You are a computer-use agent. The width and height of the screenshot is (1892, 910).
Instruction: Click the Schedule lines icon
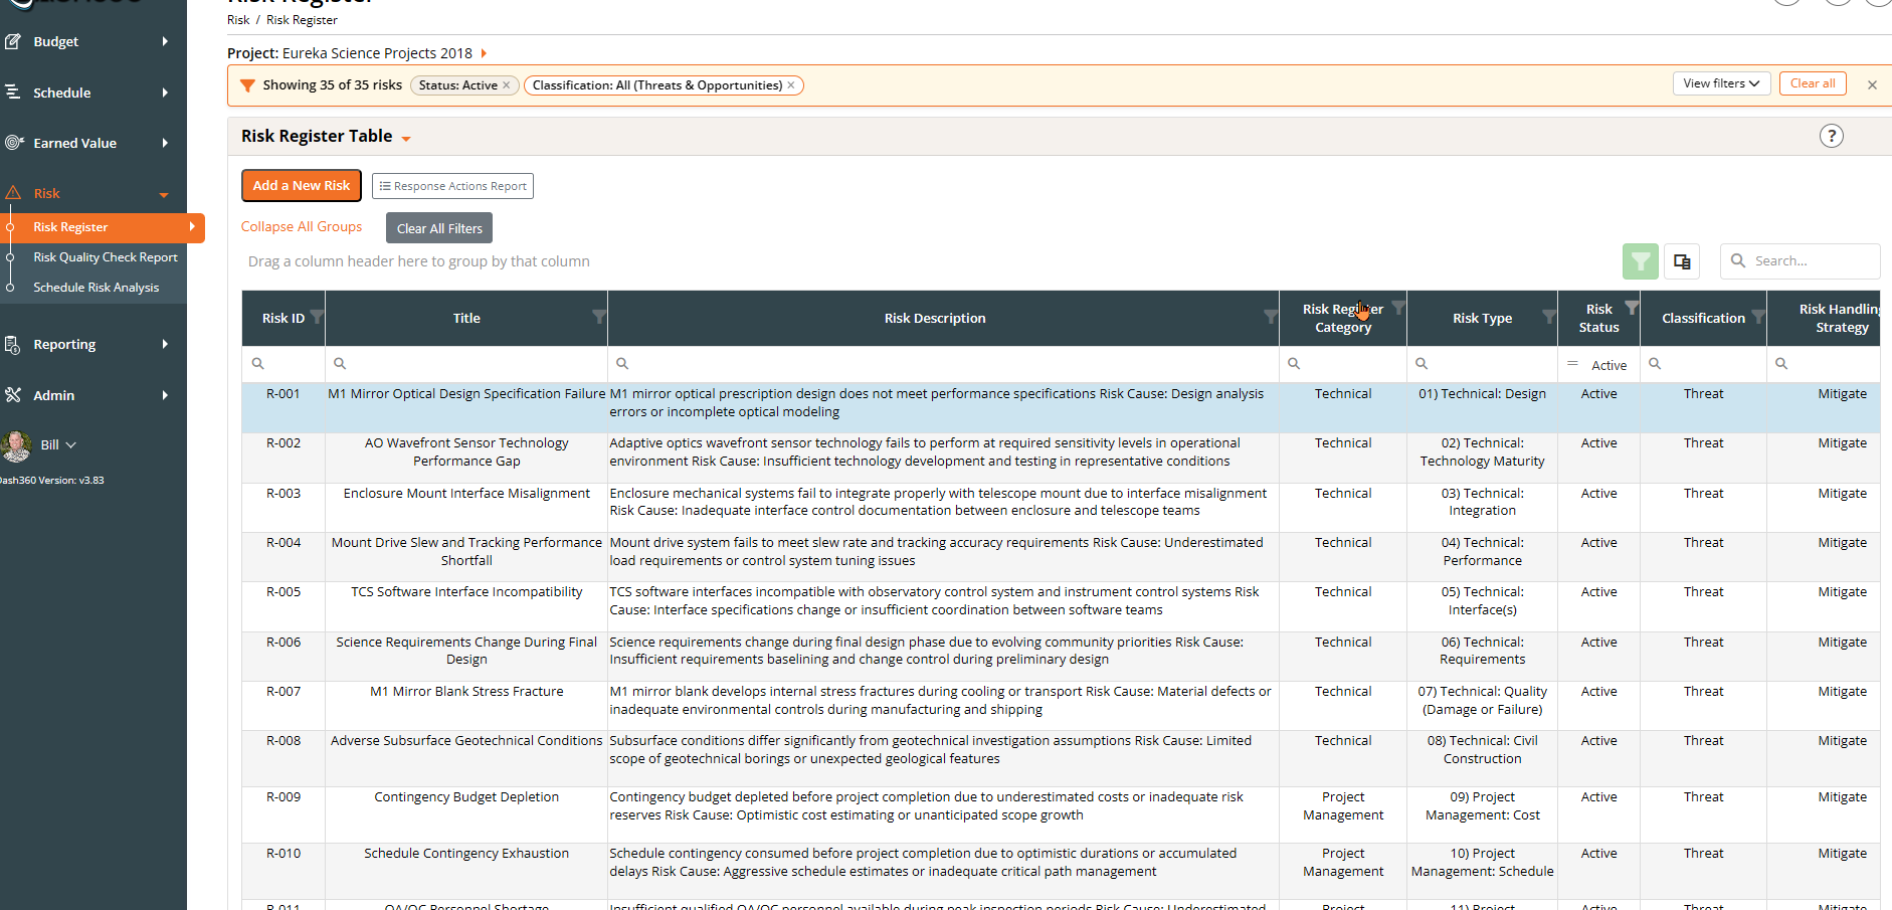13,92
